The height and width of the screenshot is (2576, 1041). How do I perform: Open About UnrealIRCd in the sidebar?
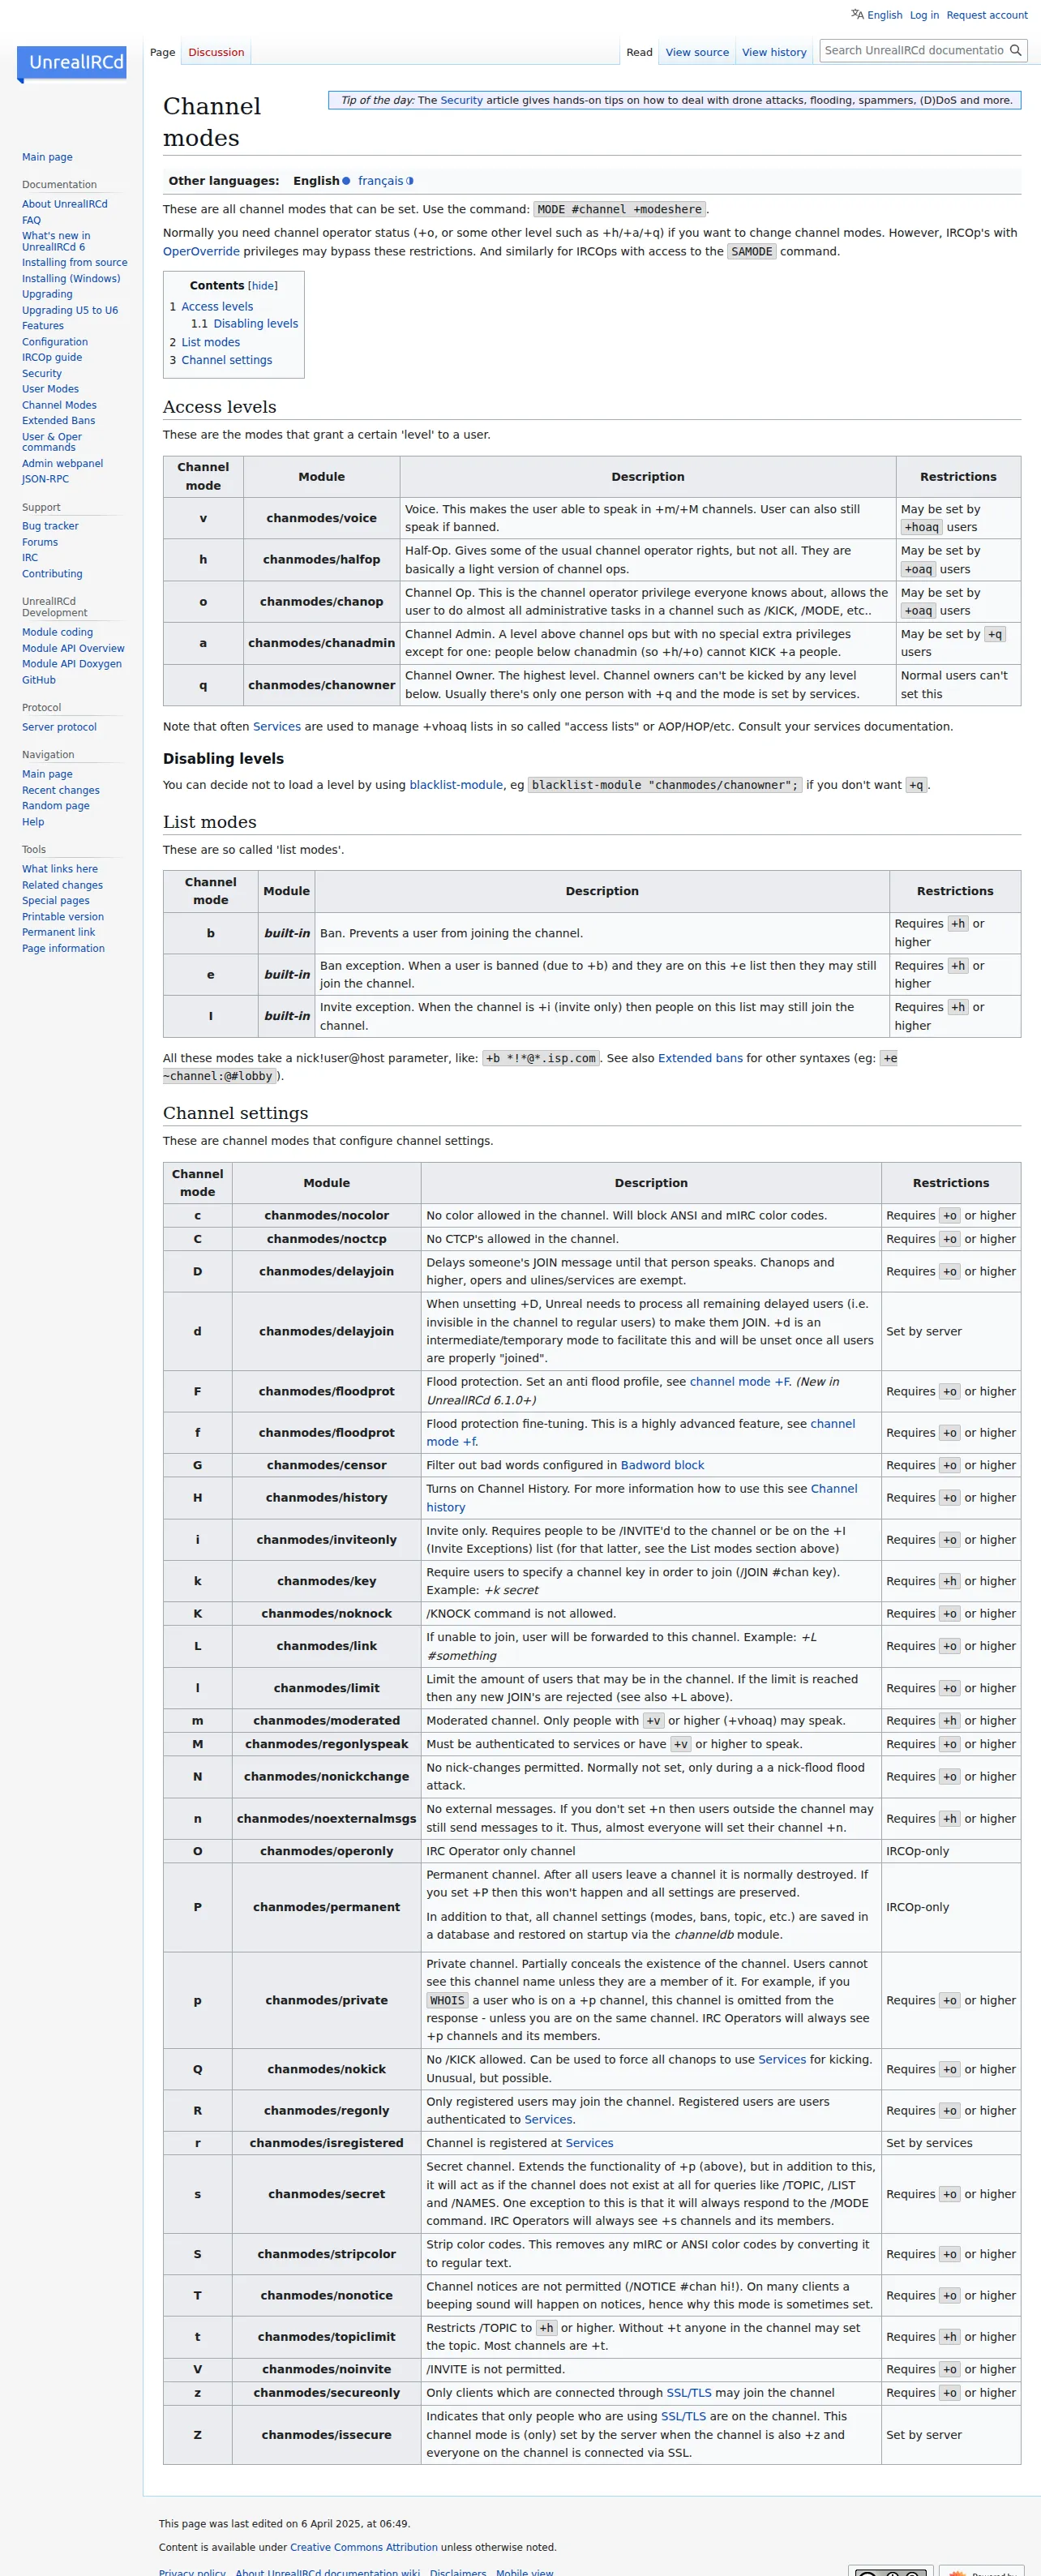coord(65,204)
